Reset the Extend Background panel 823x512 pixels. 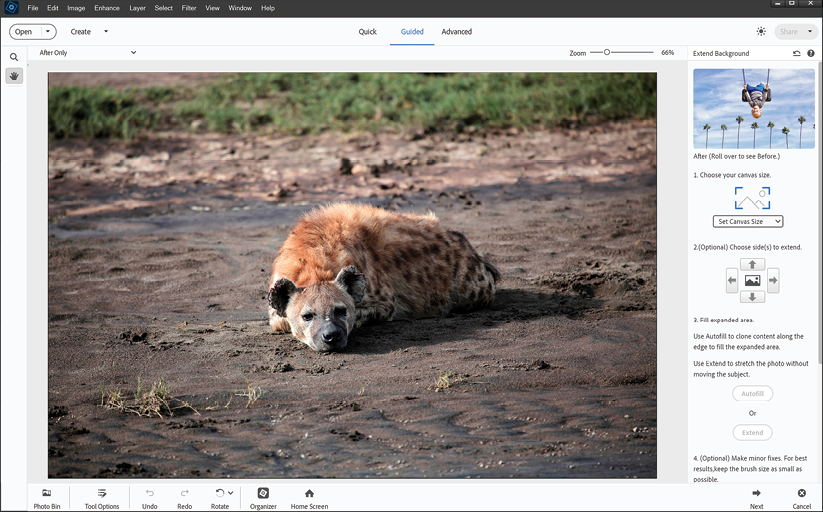click(x=796, y=53)
